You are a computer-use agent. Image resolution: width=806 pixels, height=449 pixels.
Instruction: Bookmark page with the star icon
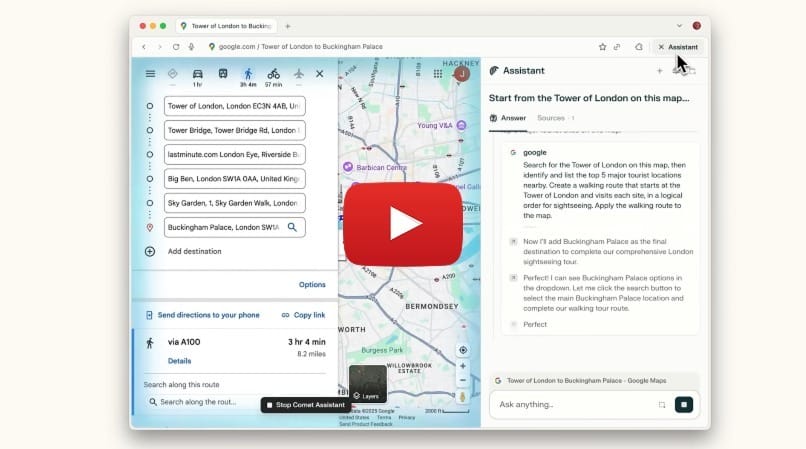(602, 47)
